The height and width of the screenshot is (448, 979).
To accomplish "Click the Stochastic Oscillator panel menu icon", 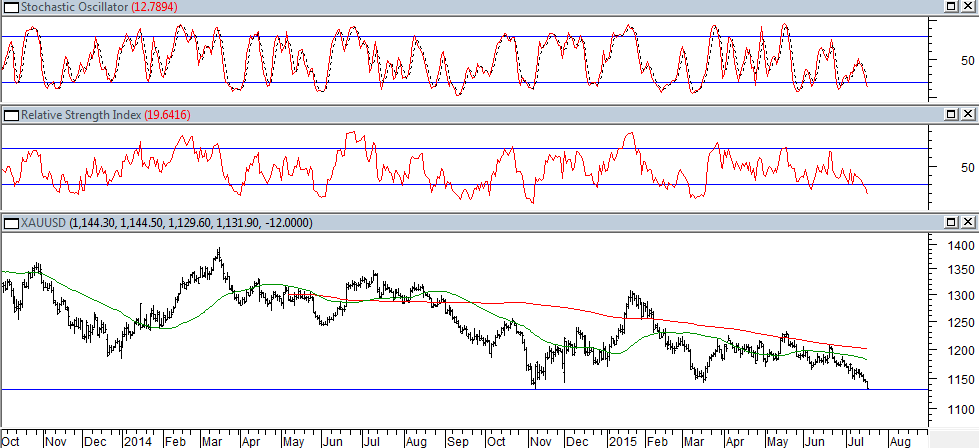I will tap(11, 8).
